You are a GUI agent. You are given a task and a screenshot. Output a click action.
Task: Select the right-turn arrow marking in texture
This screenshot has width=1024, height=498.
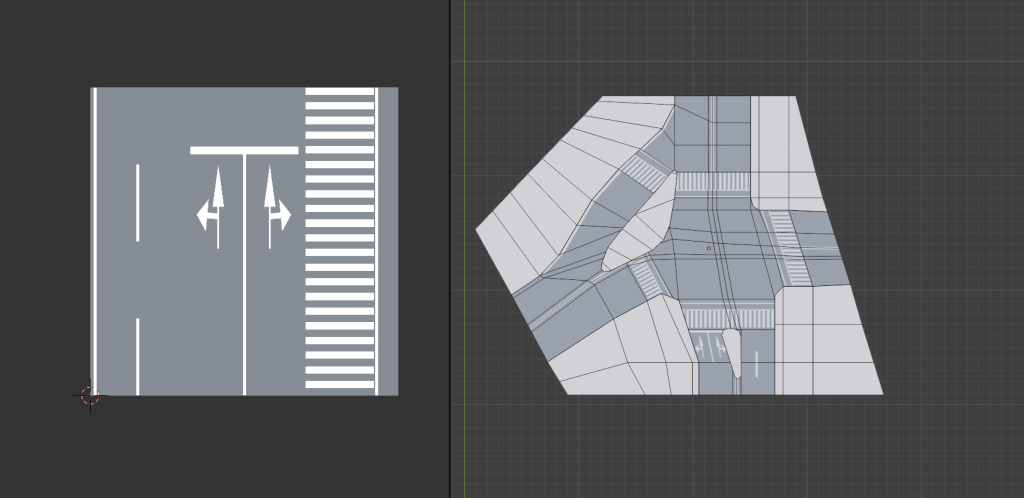277,208
